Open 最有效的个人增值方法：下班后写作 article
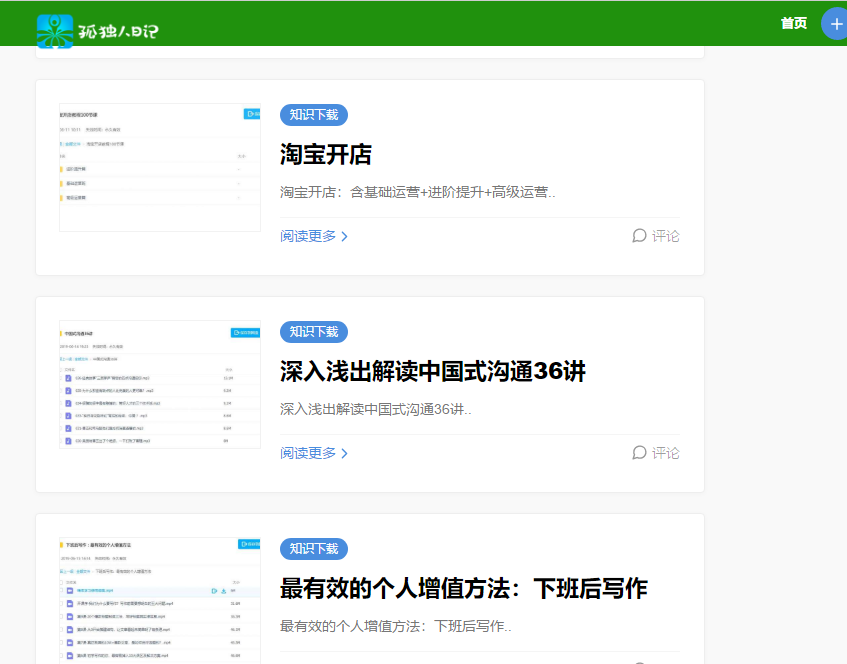 (x=462, y=588)
